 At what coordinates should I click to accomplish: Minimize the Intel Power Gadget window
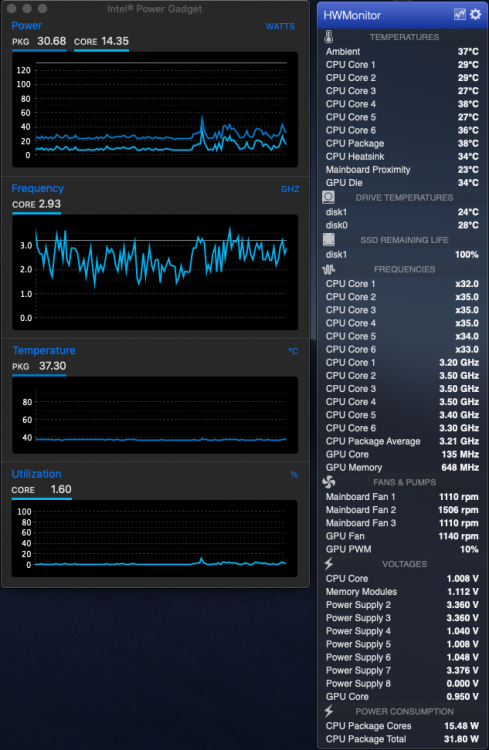point(27,9)
